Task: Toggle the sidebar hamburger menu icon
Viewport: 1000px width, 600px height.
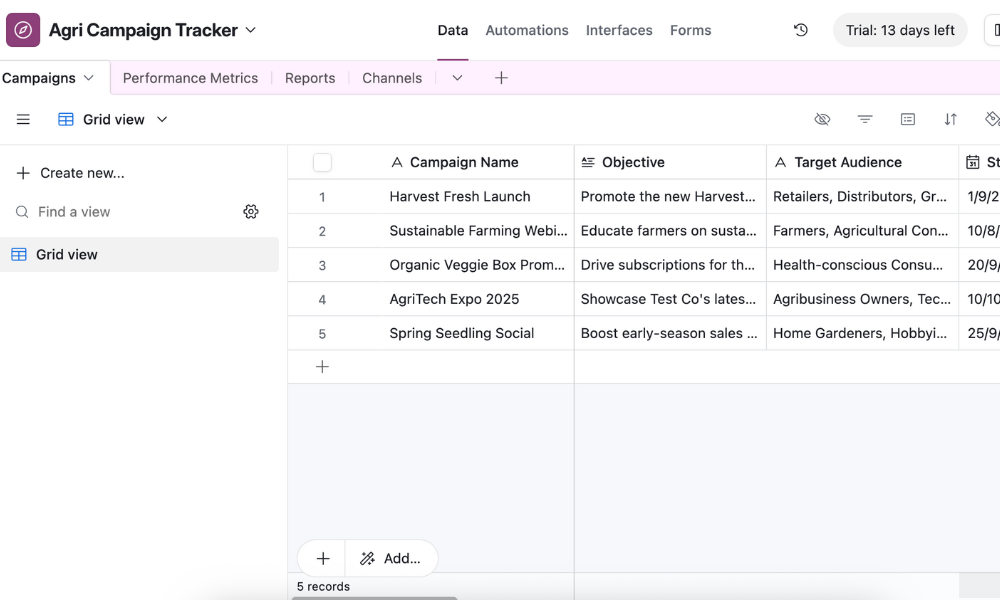Action: click(x=23, y=119)
